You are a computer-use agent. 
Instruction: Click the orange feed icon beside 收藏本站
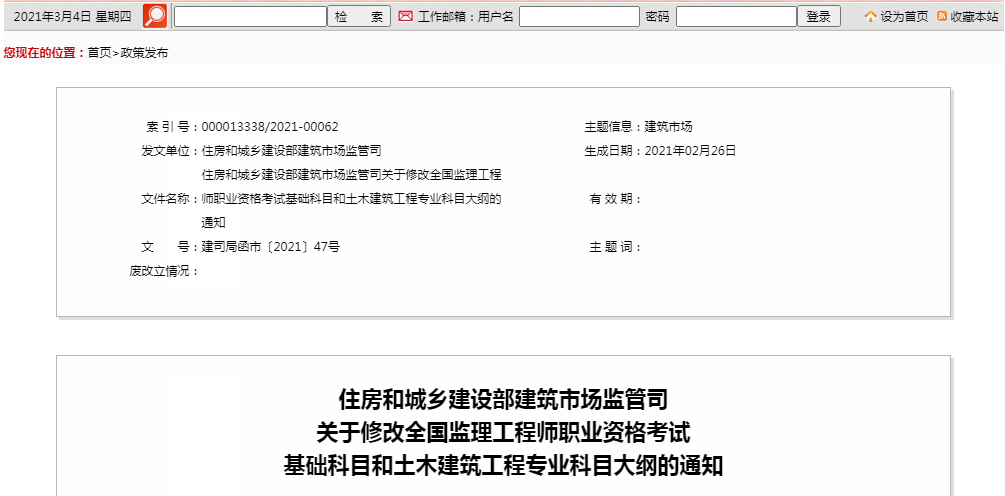[942, 17]
